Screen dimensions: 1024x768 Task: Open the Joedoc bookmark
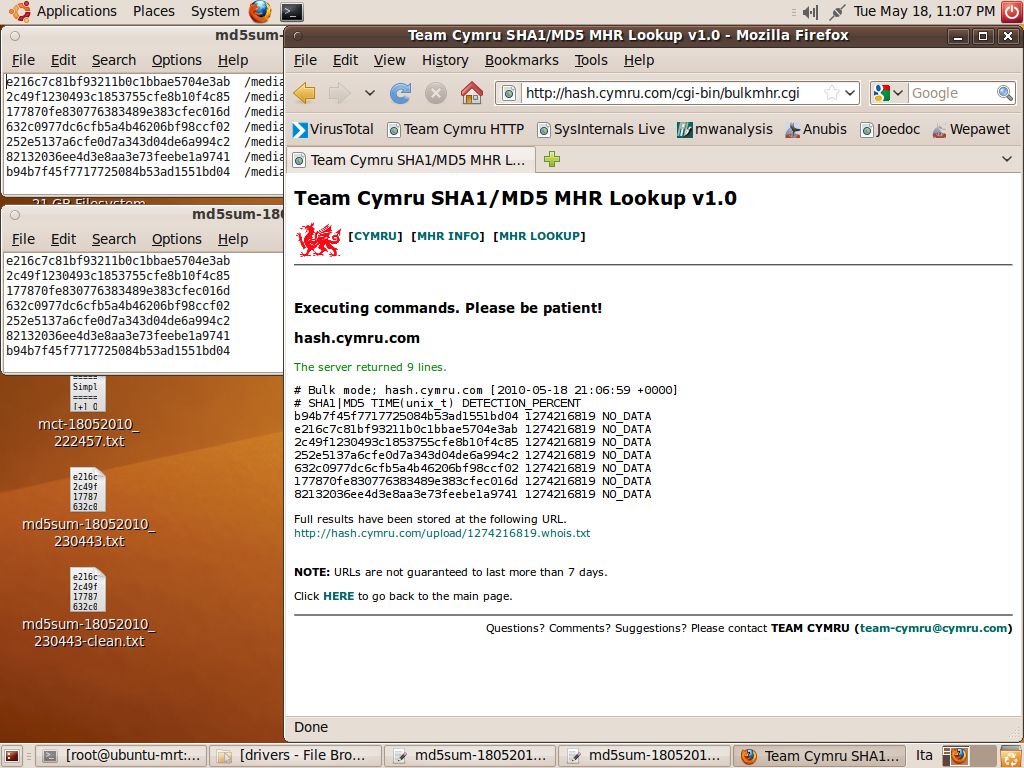(890, 129)
